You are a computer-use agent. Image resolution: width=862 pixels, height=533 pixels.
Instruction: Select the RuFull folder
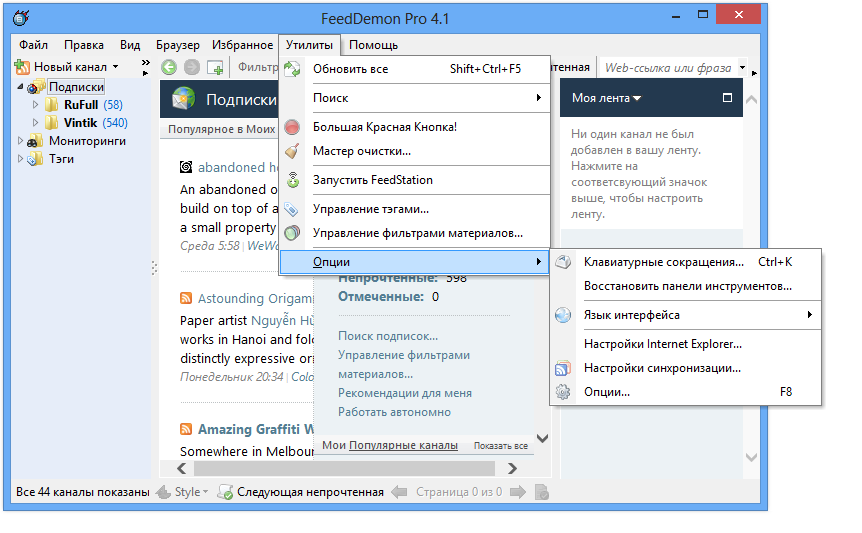pyautogui.click(x=81, y=105)
